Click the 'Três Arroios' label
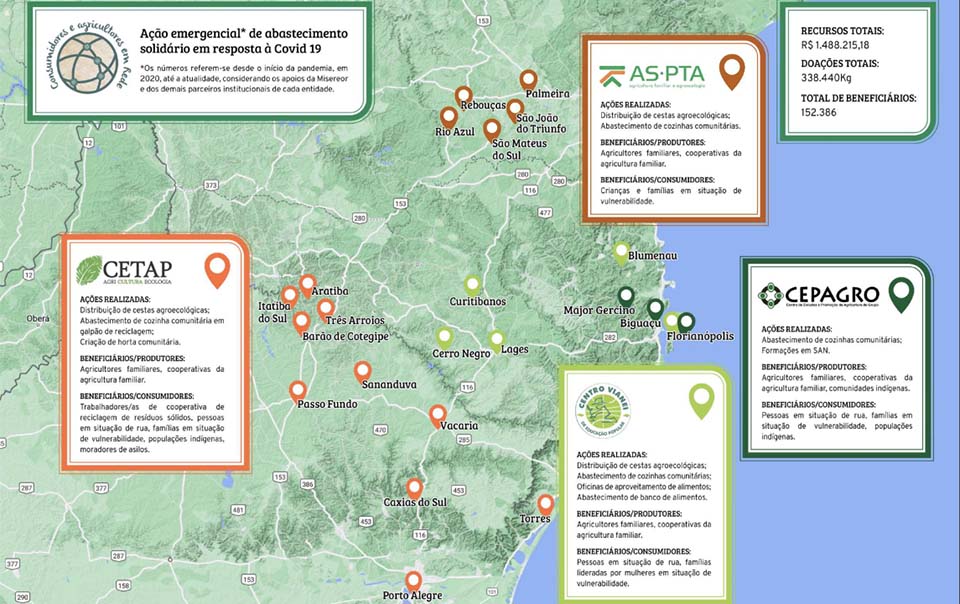This screenshot has height=604, width=960. [x=355, y=320]
